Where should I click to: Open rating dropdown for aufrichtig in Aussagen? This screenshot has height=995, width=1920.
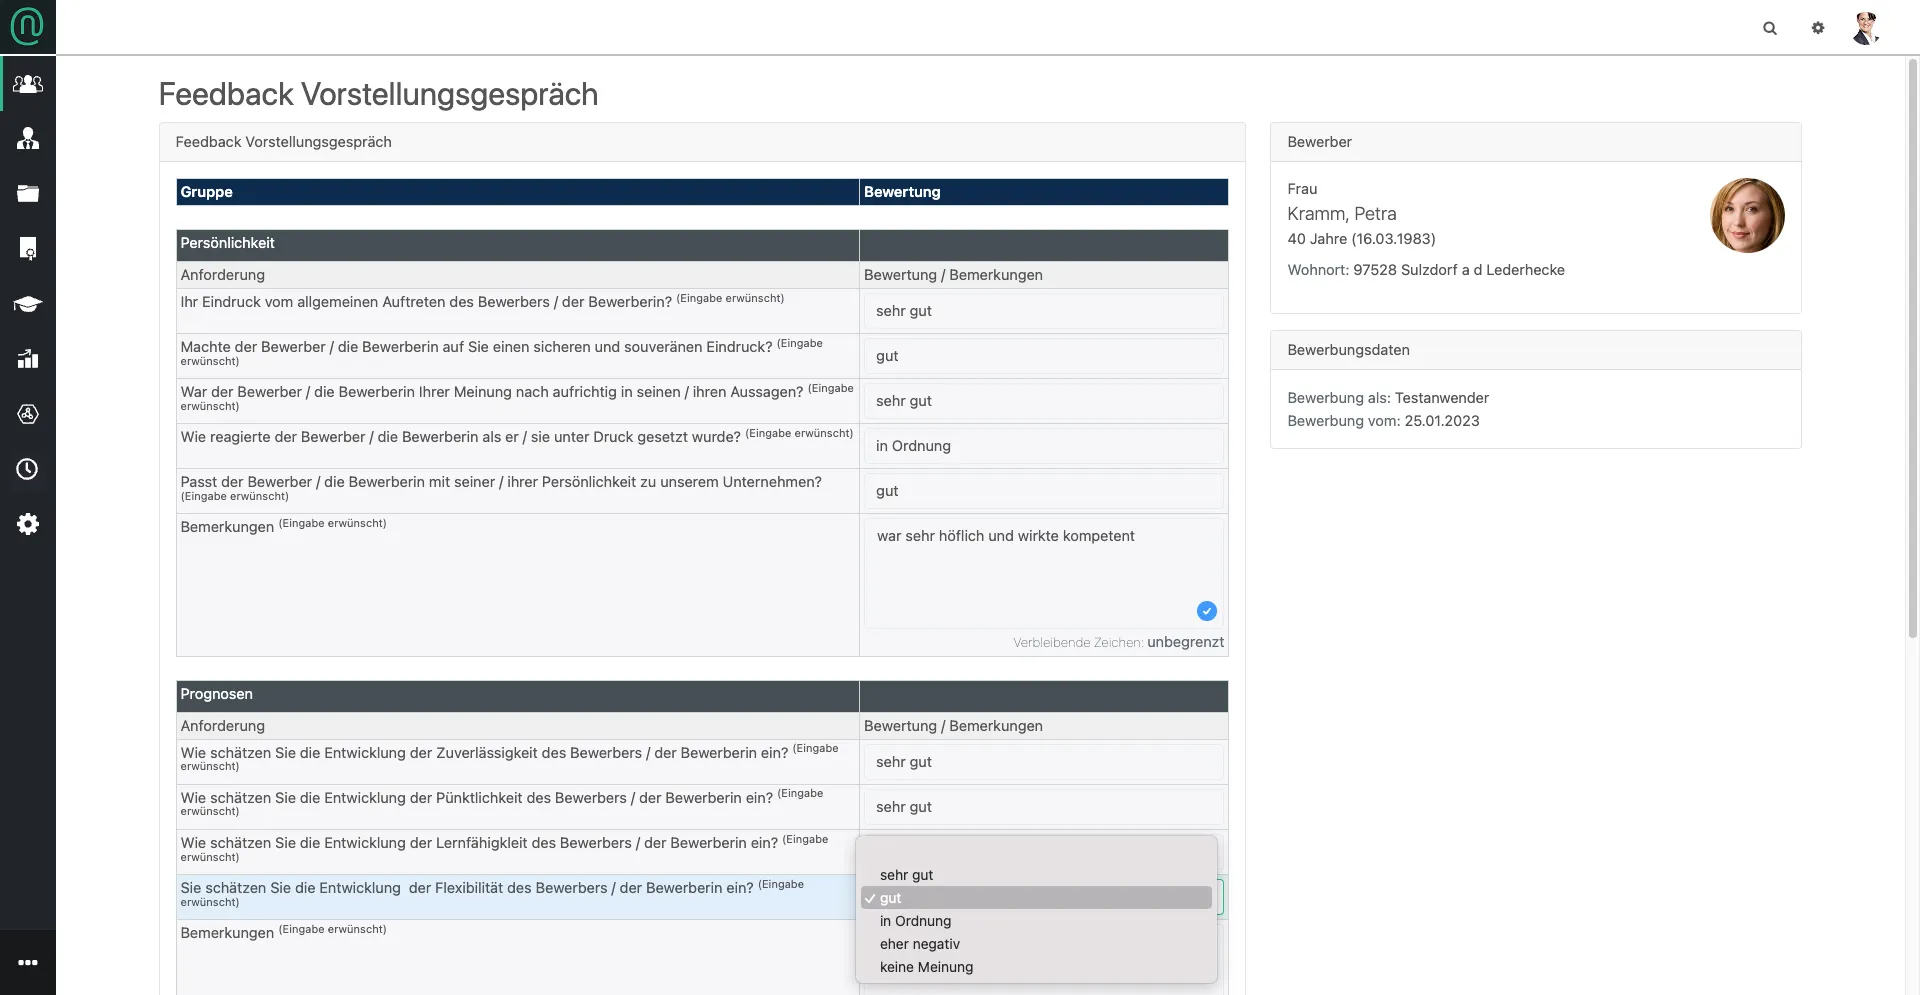(1043, 401)
